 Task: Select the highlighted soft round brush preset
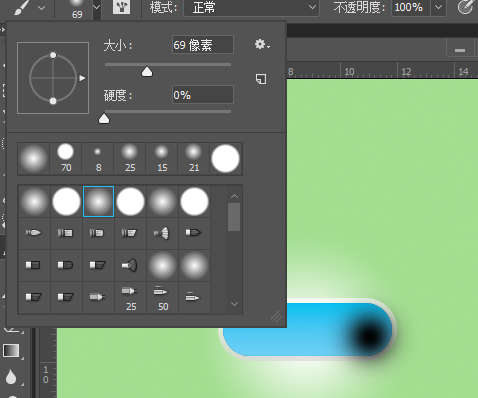click(x=98, y=201)
